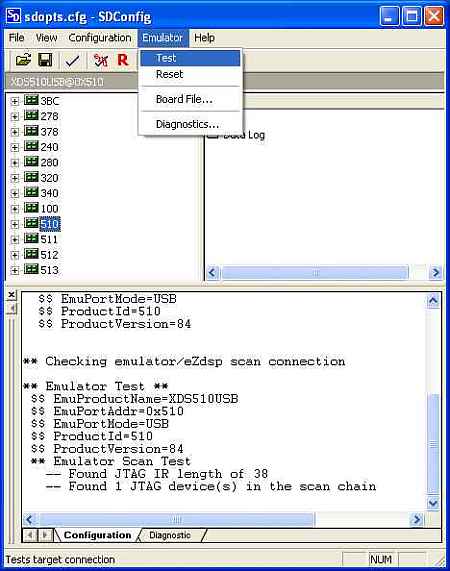Select the 510 tree item
The image size is (450, 571).
click(x=50, y=224)
